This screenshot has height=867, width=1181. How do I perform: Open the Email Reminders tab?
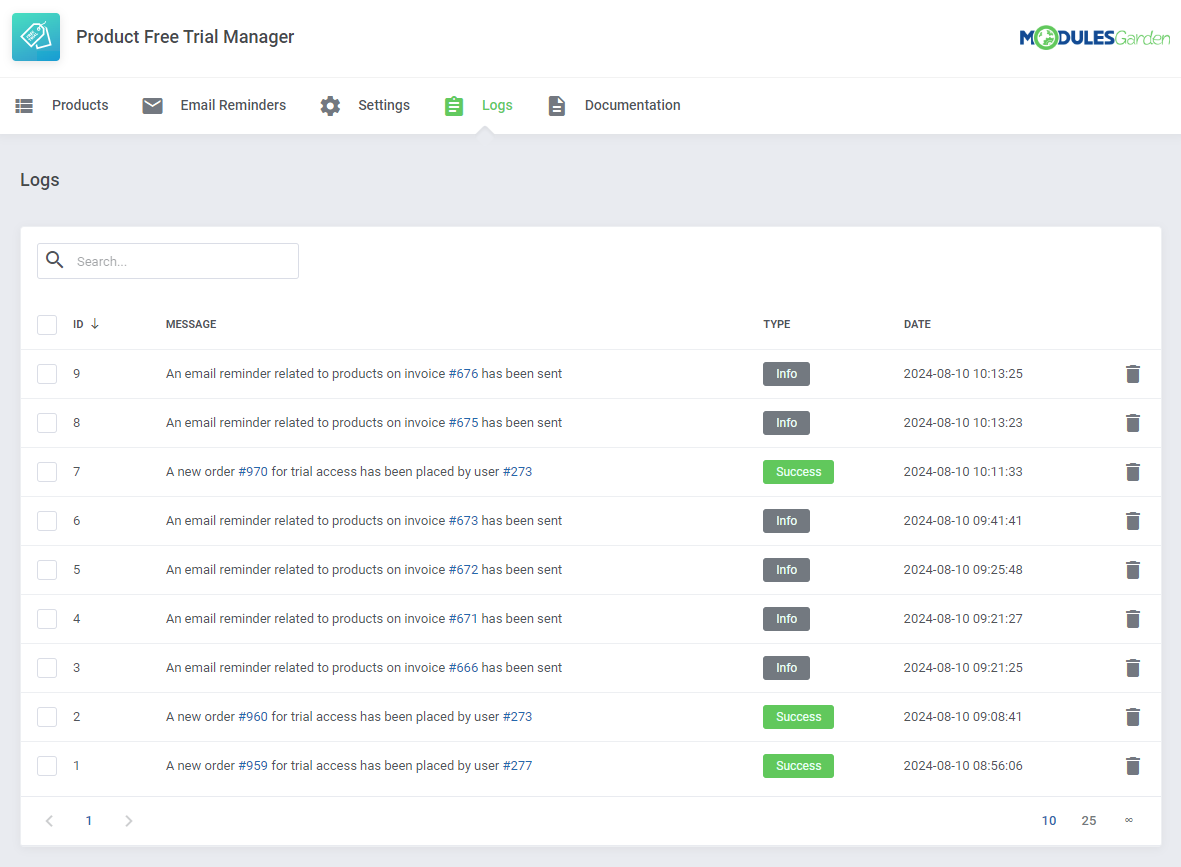pyautogui.click(x=232, y=105)
